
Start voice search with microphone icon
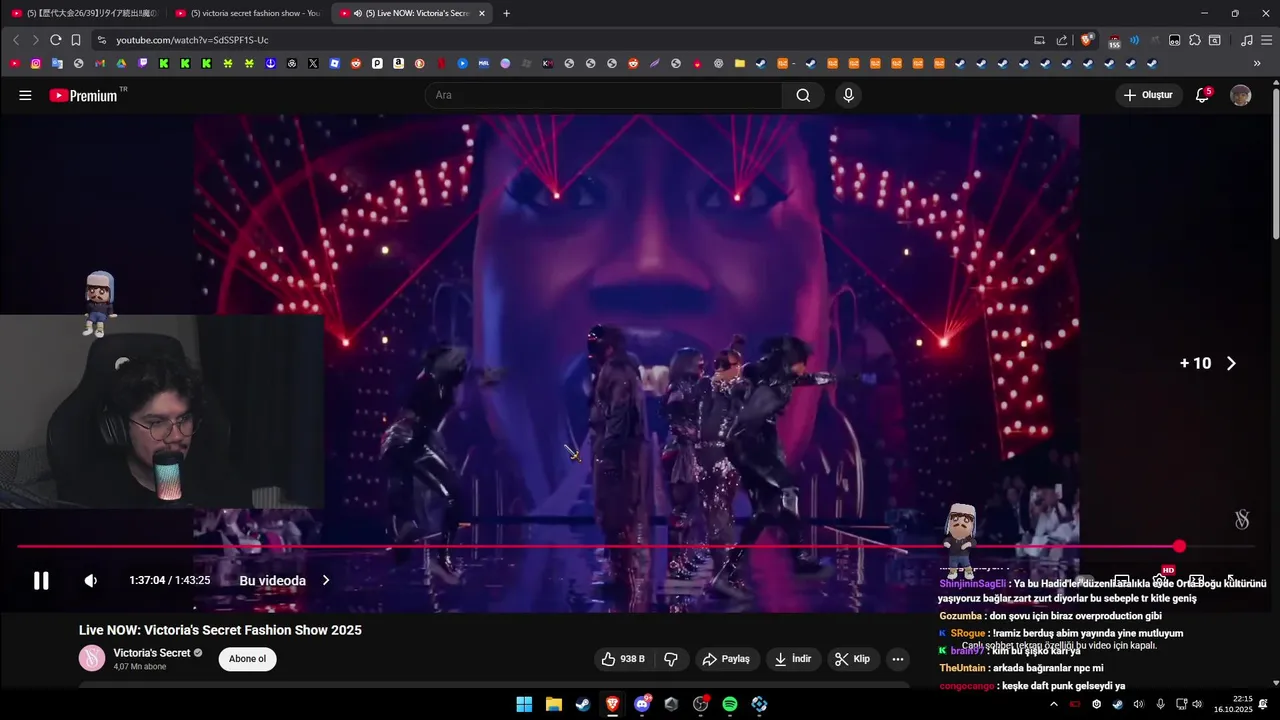click(x=848, y=95)
